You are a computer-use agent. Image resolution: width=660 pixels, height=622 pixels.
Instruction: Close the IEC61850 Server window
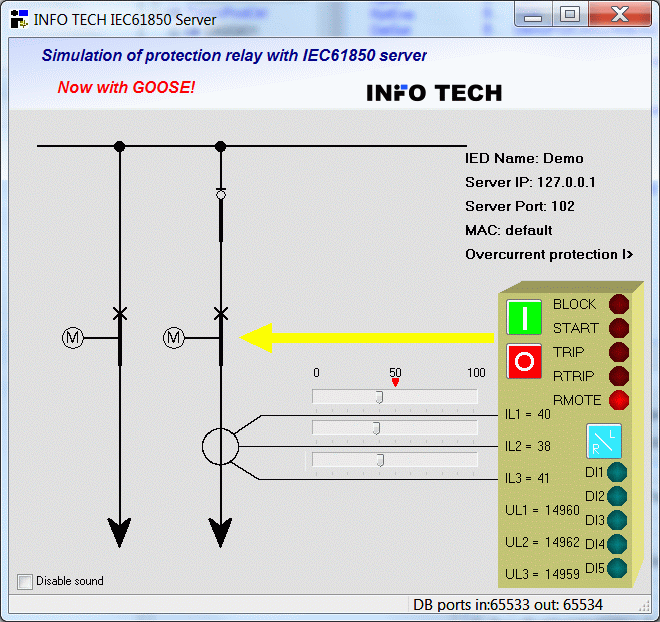pos(620,15)
